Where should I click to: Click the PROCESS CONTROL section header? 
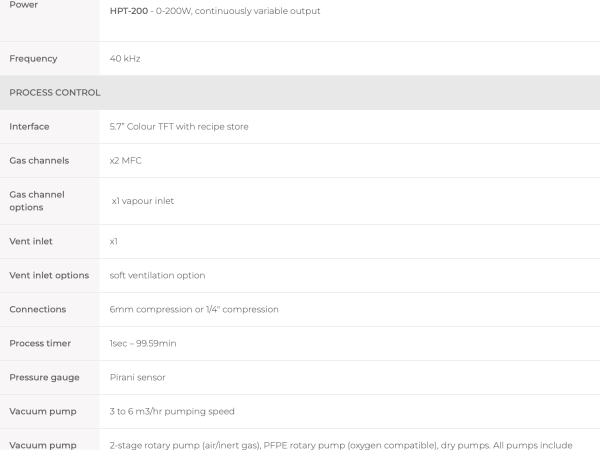click(x=55, y=93)
